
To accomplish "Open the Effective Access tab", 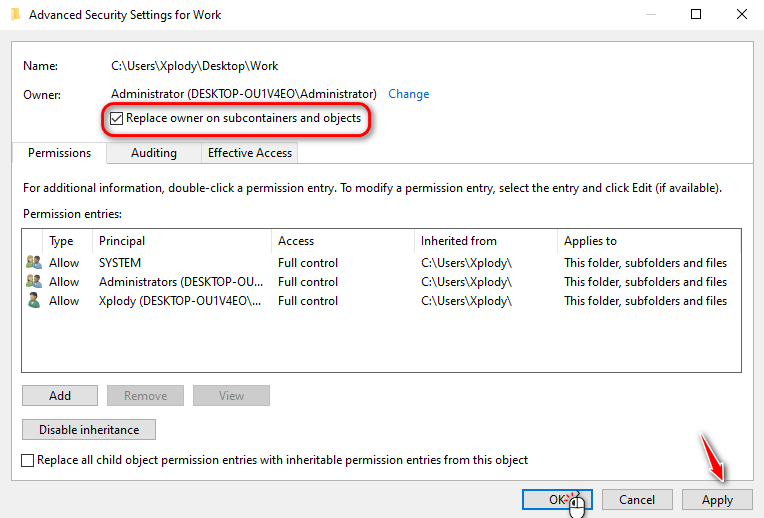I will (250, 153).
